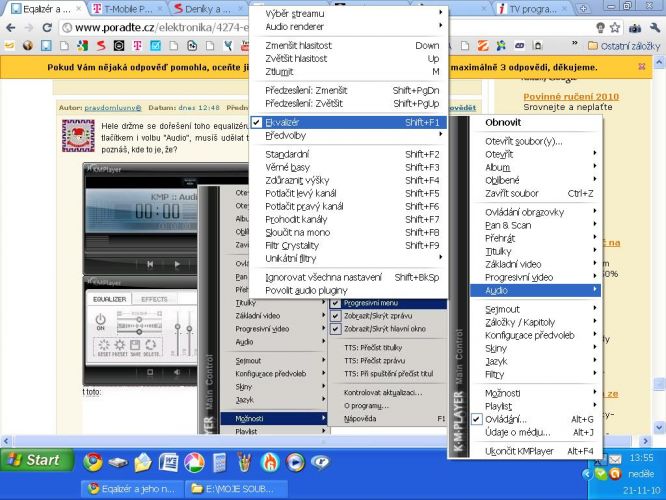Click the camera extension icon in Chrome toolbar

point(635,28)
